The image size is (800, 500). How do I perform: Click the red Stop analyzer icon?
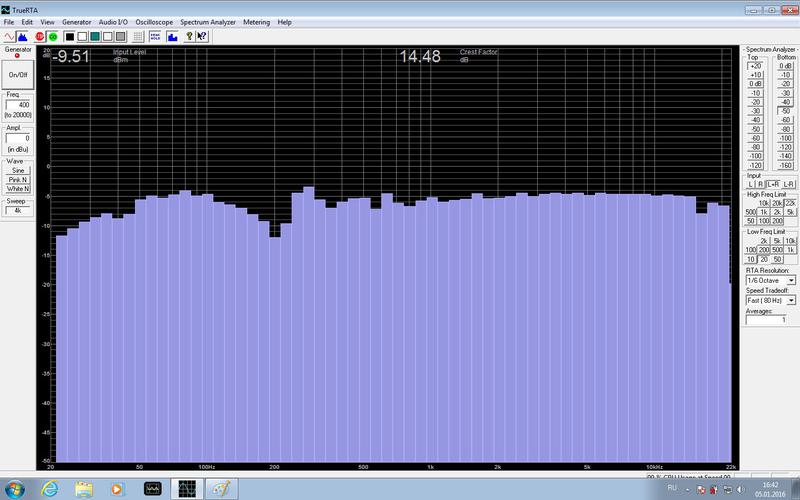click(39, 37)
